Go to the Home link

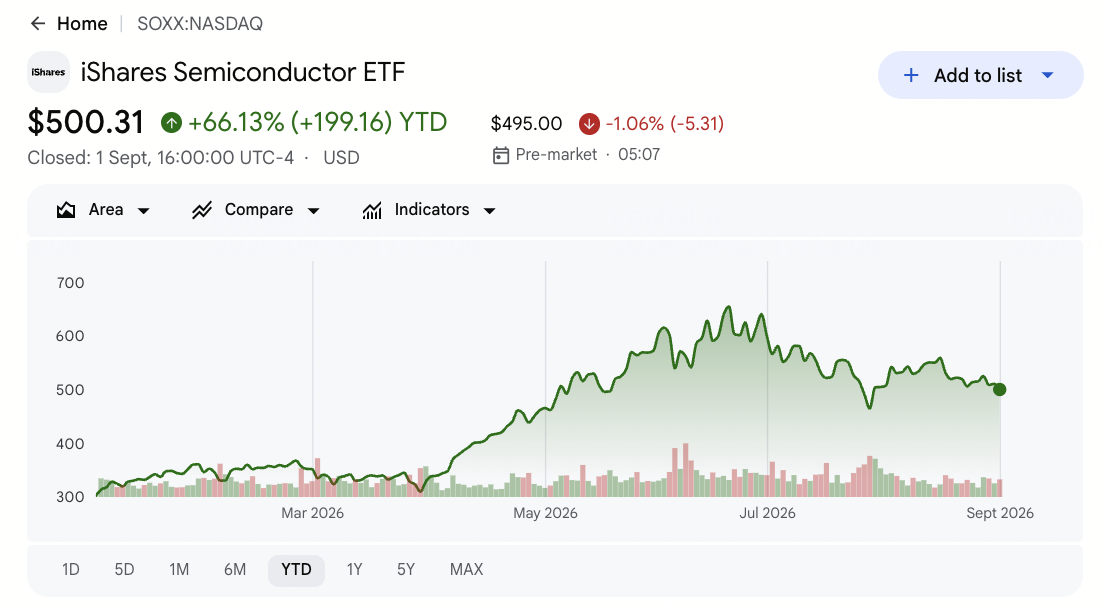pyautogui.click(x=82, y=24)
